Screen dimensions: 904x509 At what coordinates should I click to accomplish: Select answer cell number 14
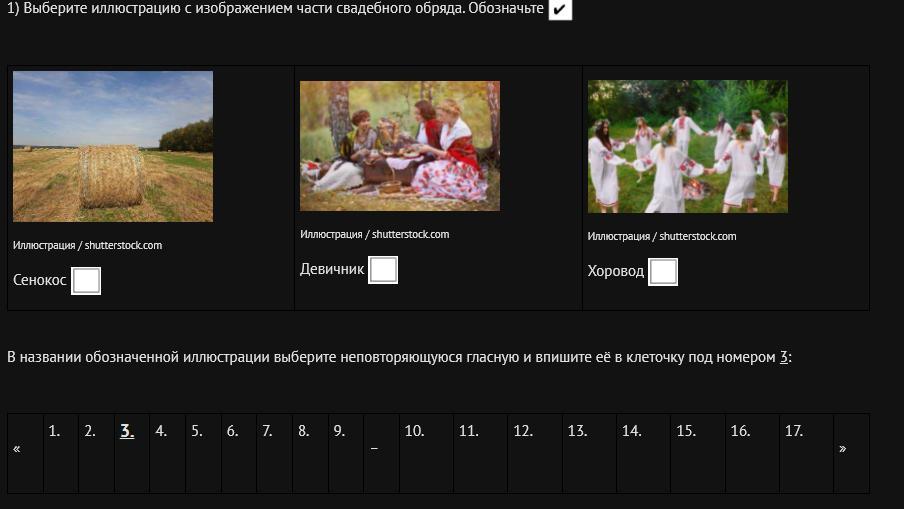(644, 453)
